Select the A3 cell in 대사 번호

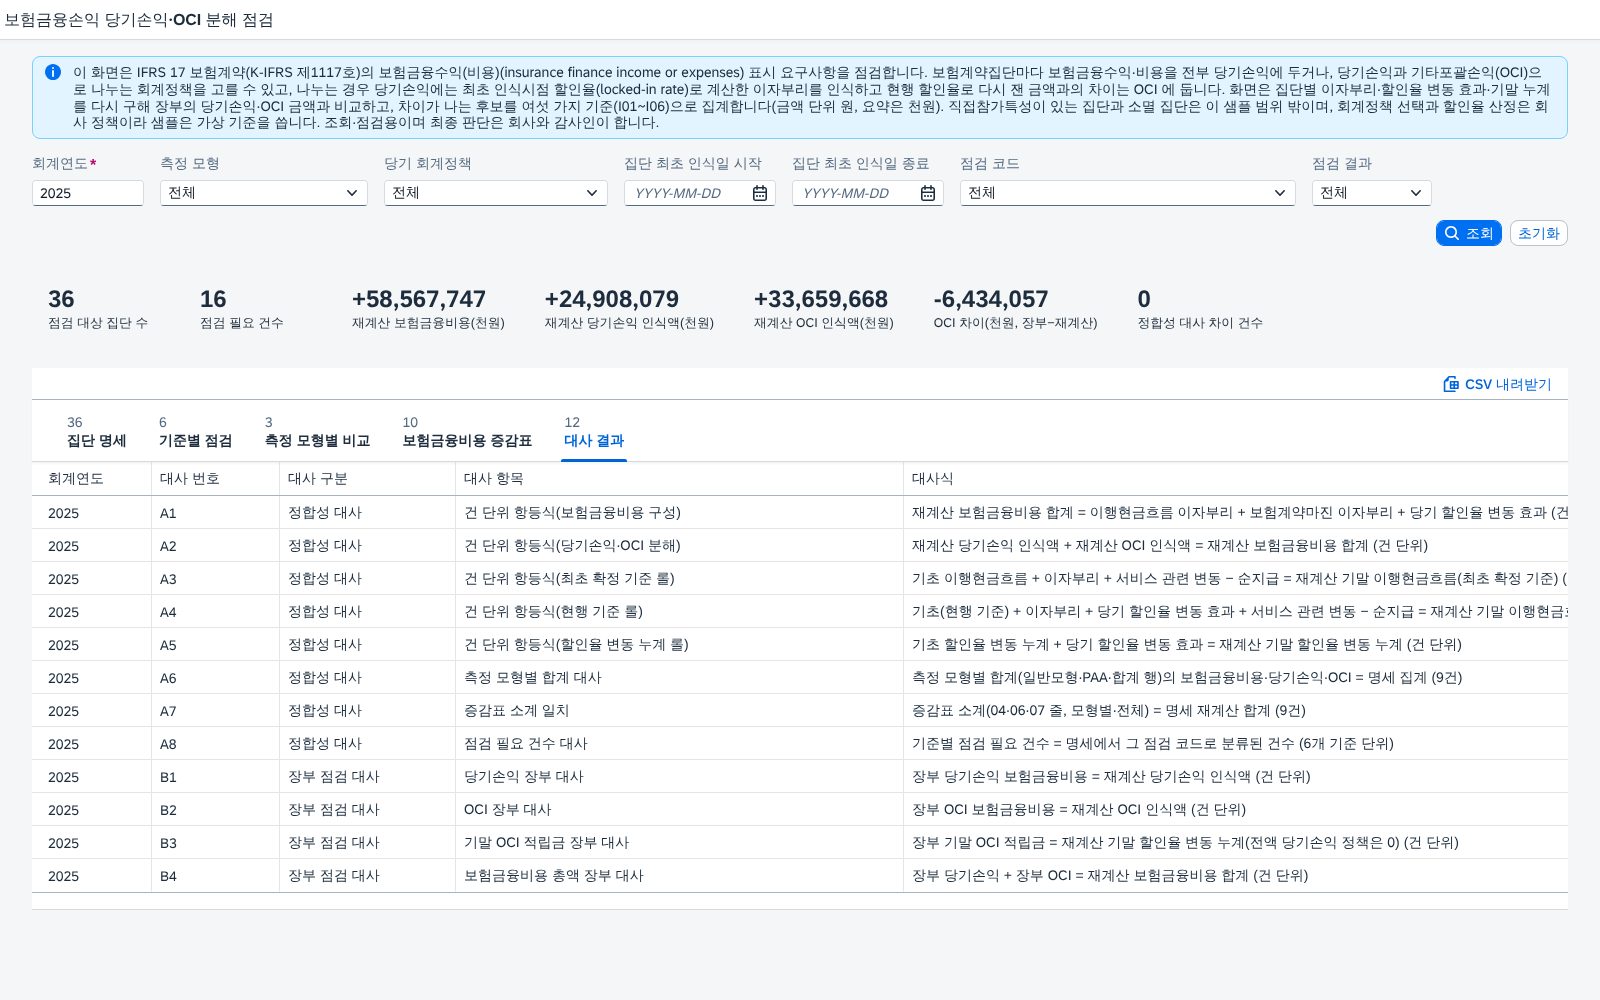pyautogui.click(x=216, y=579)
